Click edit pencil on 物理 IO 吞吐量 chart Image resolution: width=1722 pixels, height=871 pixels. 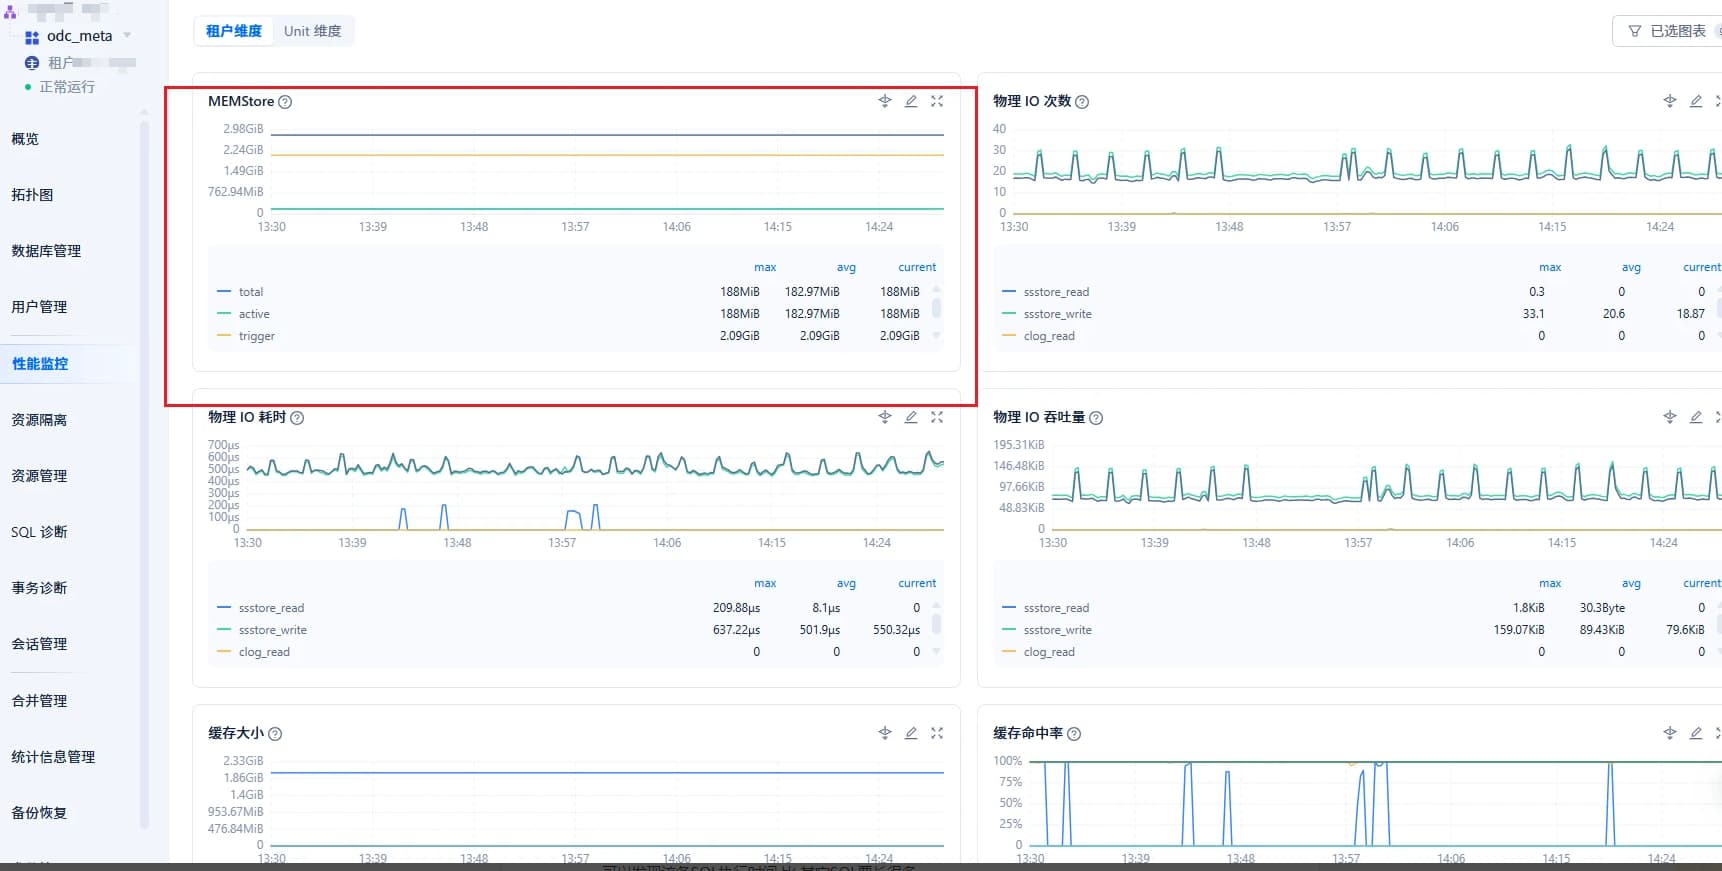pos(1696,417)
